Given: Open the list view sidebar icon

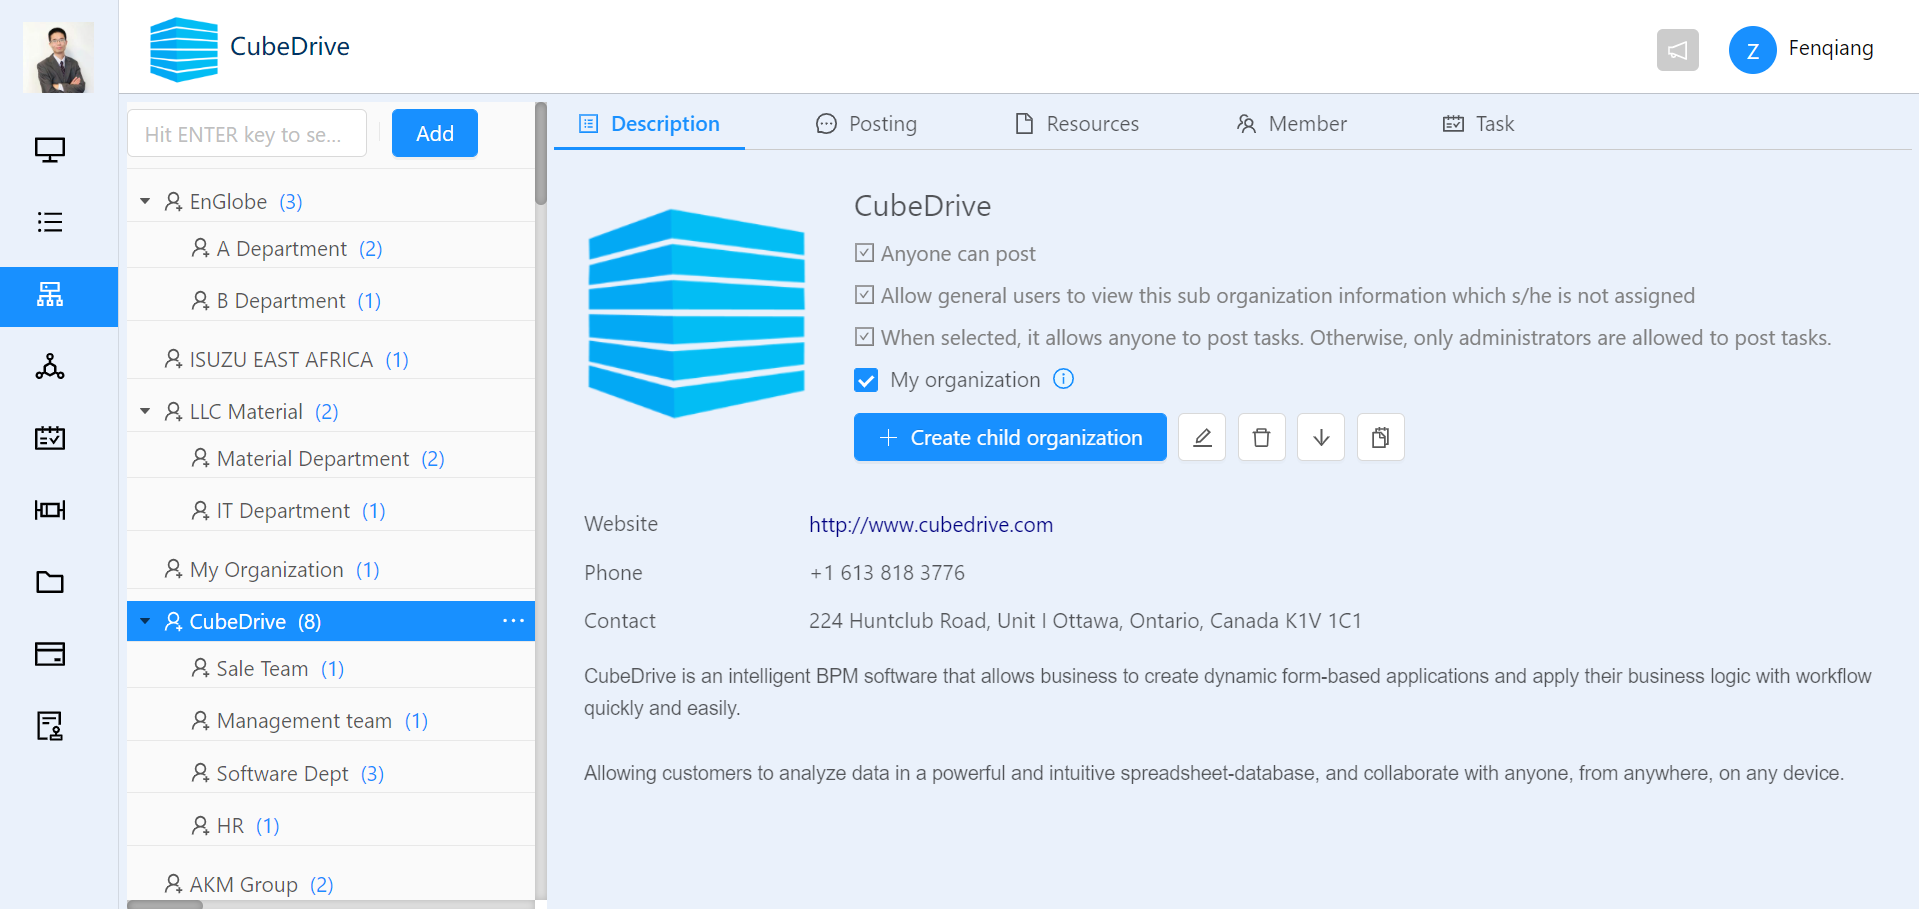Looking at the screenshot, I should point(50,222).
